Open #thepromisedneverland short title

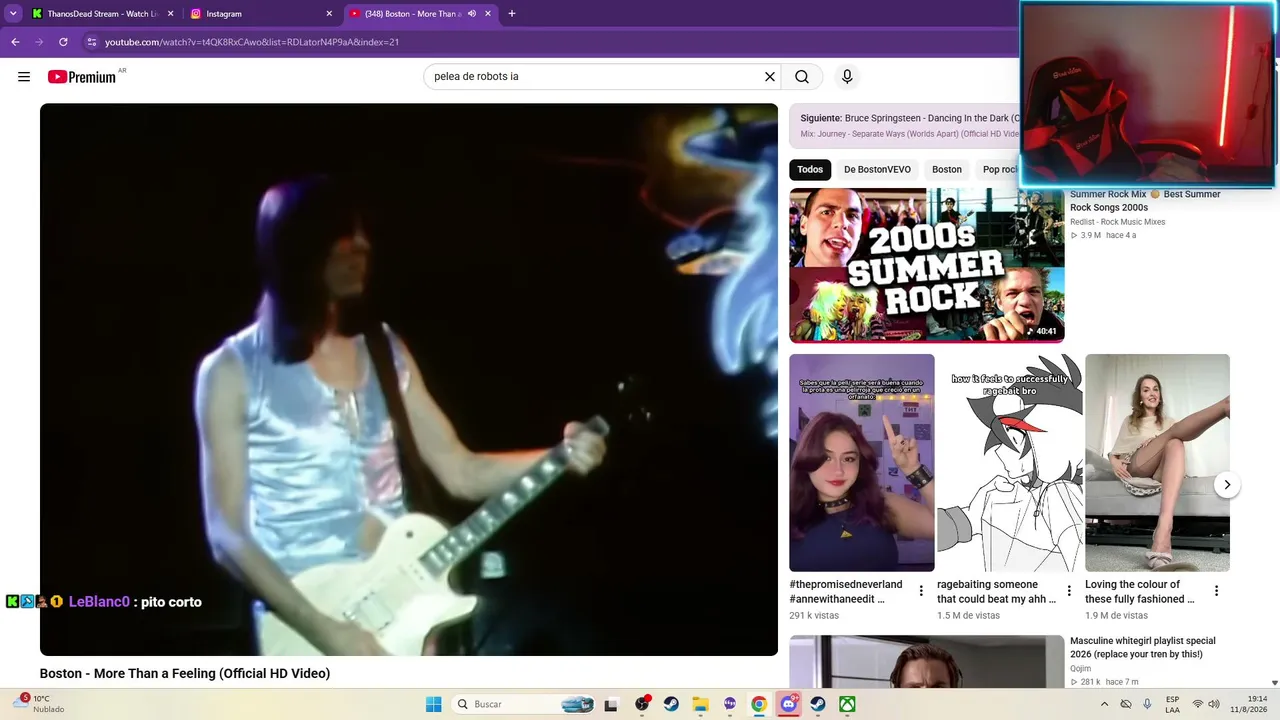coord(846,592)
